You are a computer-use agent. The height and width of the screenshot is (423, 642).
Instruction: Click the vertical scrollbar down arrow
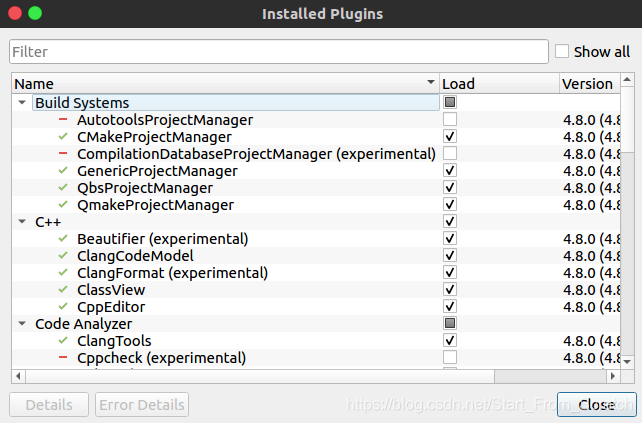(x=627, y=362)
